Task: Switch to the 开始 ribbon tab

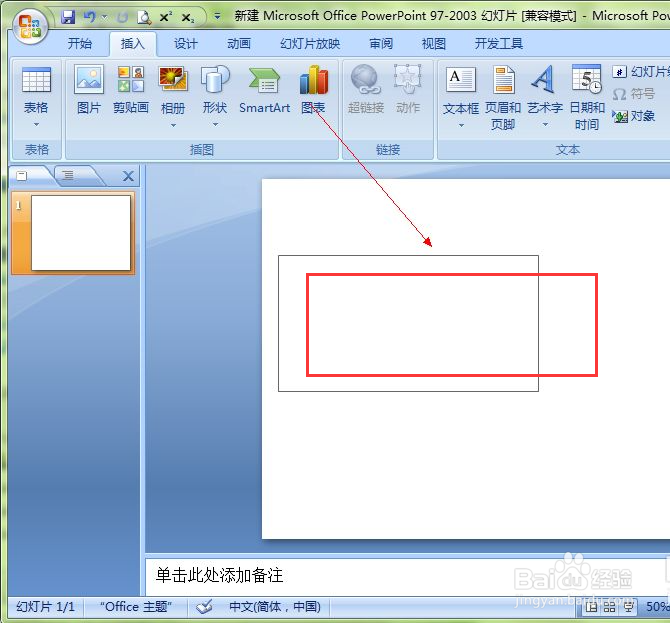Action: point(80,44)
